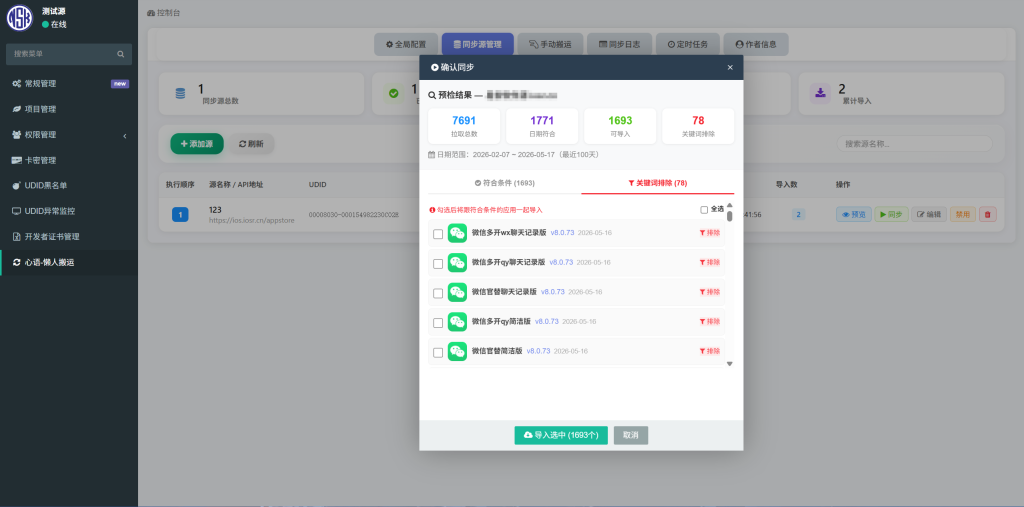1024x507 pixels.
Task: Click the execution order badge 1
Action: [180, 214]
